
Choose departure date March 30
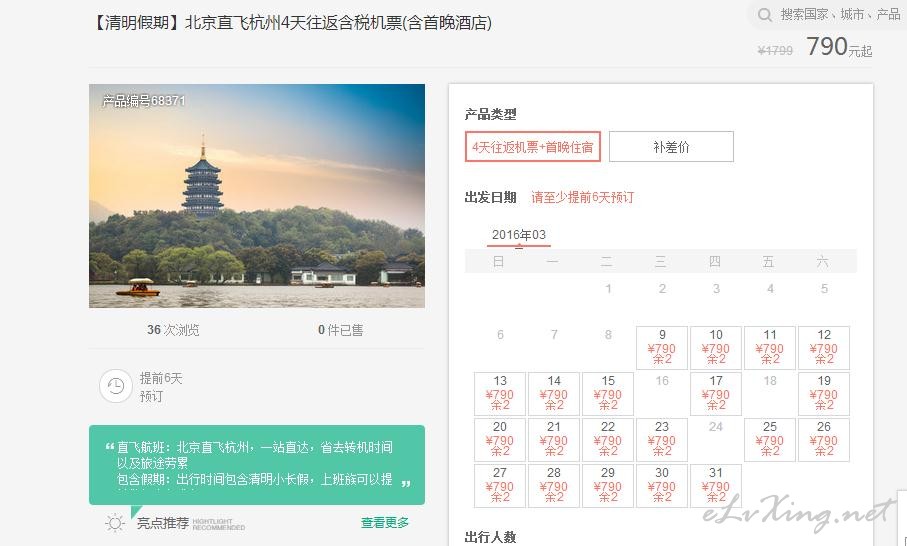(x=662, y=486)
